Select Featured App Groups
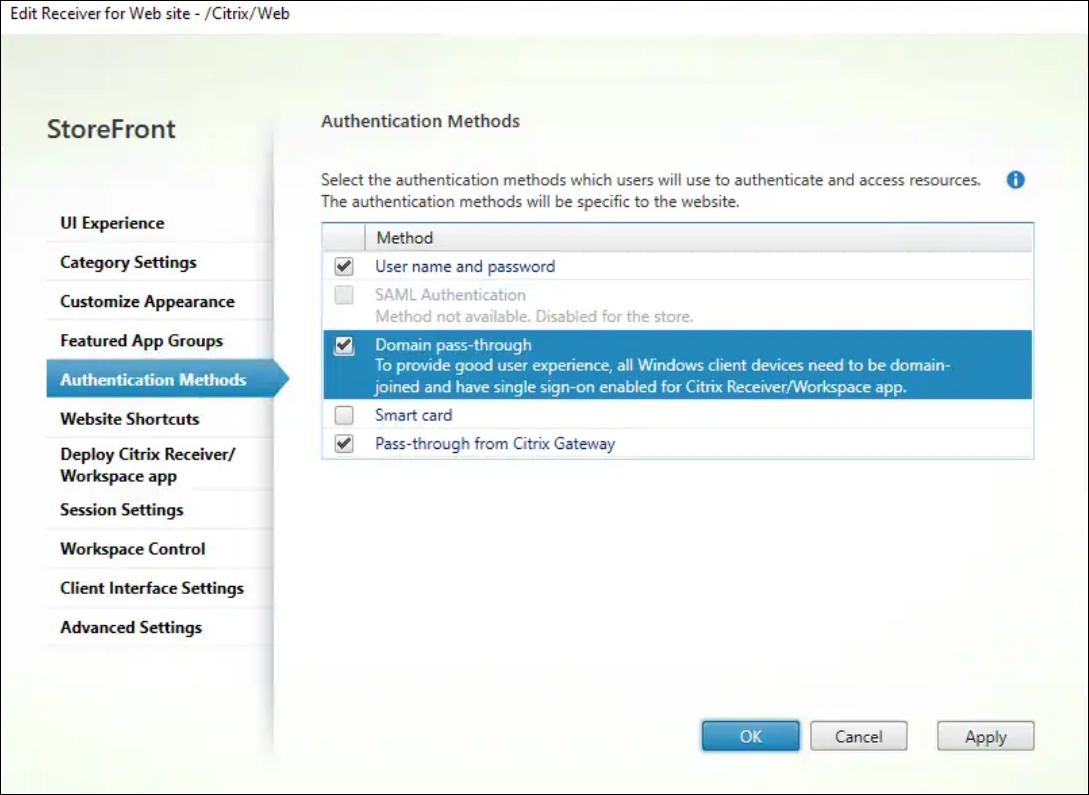 click(160, 340)
